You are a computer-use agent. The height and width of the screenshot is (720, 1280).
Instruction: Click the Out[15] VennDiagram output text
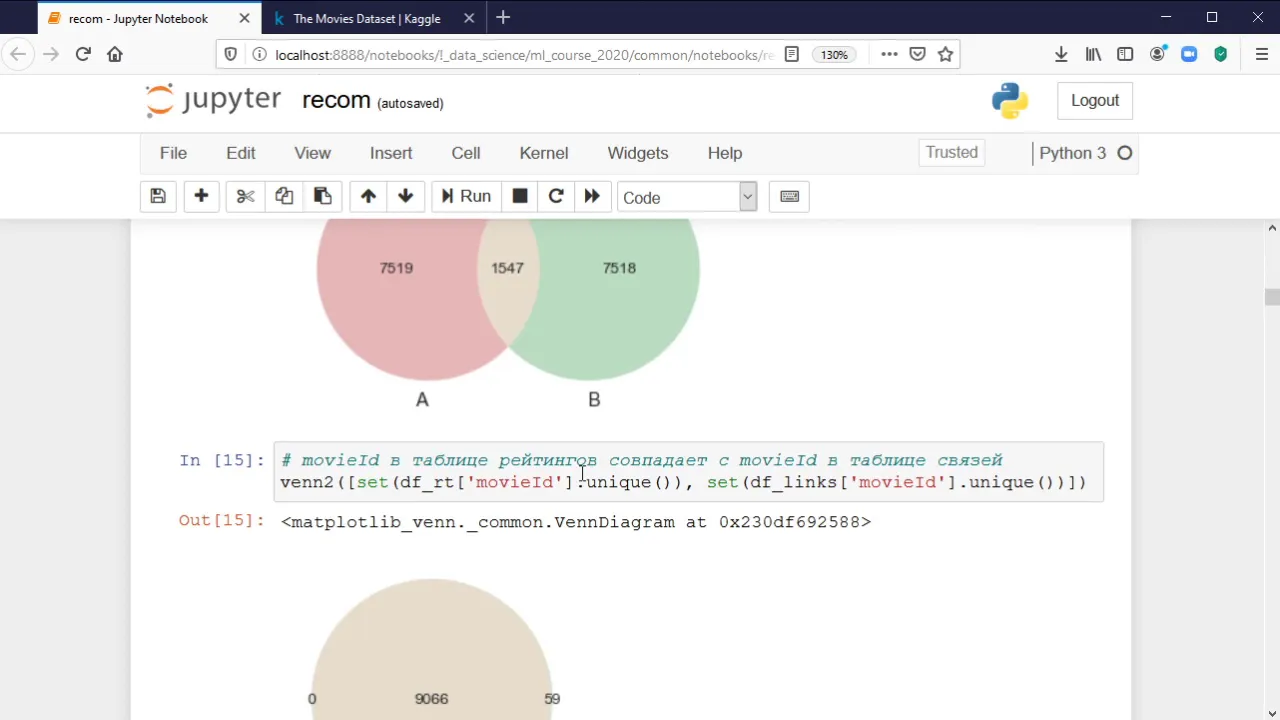[x=576, y=522]
